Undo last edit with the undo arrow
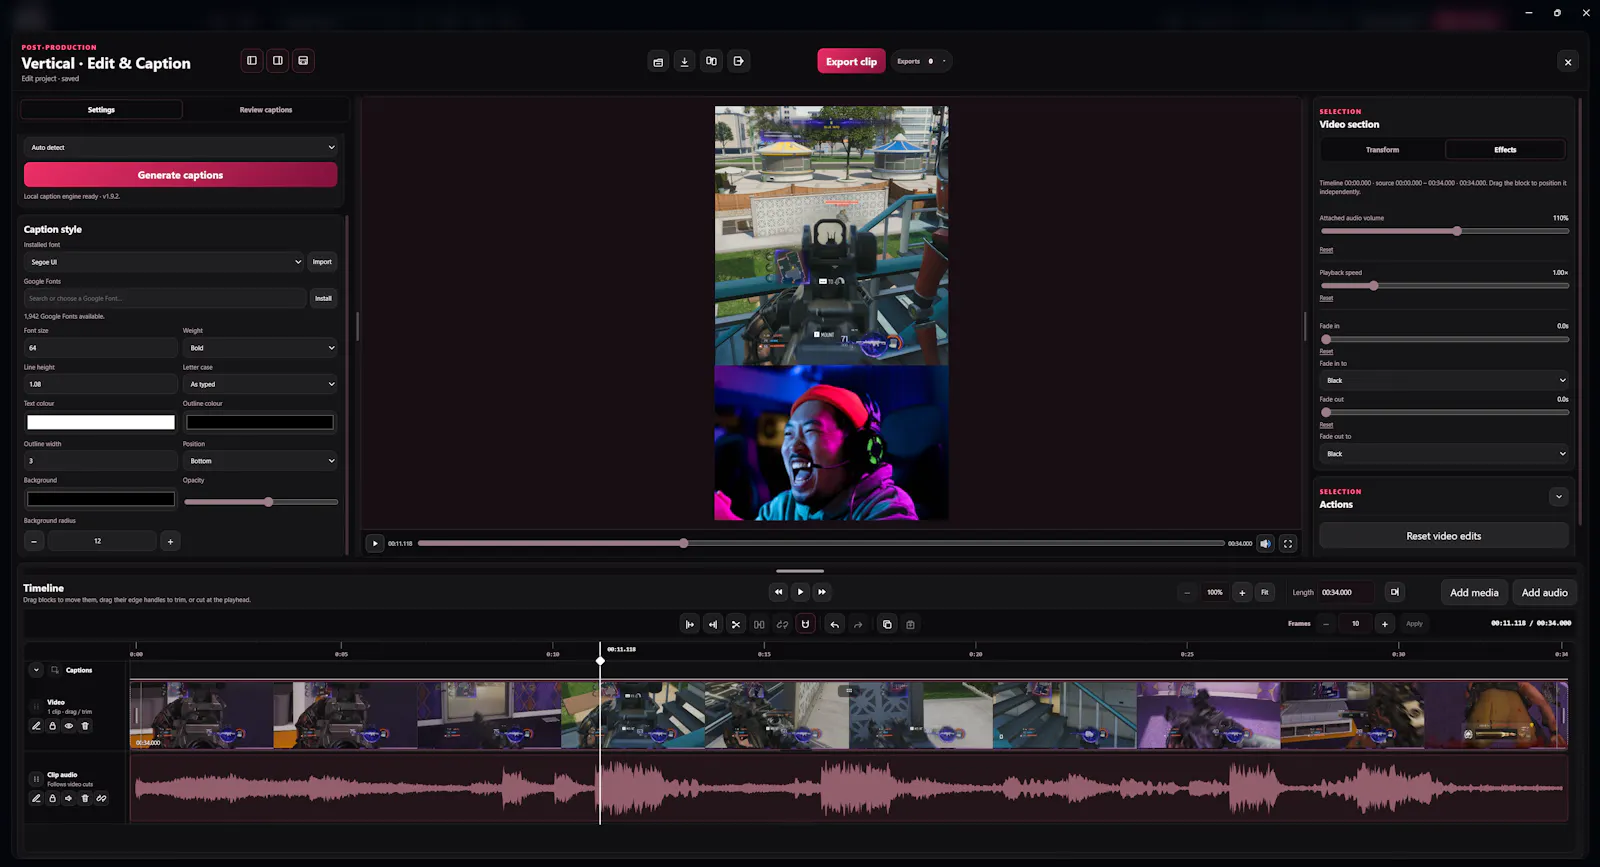 tap(835, 624)
